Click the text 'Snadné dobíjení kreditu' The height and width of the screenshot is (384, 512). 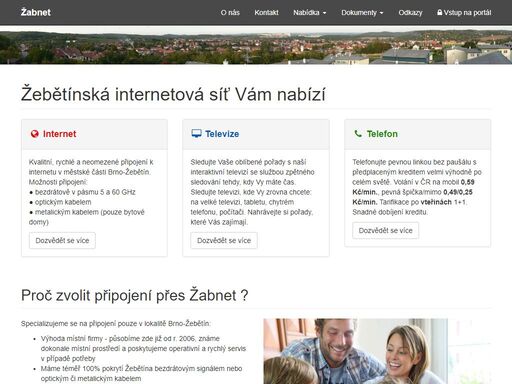tap(390, 212)
